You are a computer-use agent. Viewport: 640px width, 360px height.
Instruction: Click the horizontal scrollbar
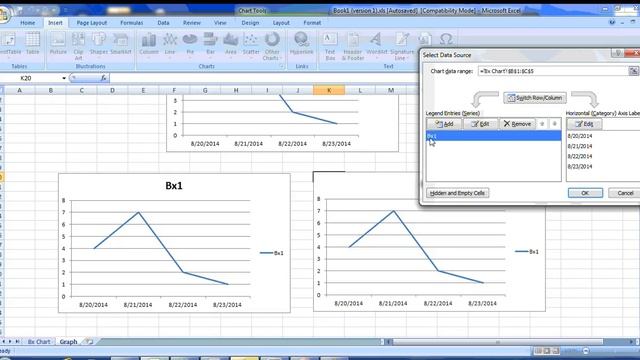[x=497, y=342]
